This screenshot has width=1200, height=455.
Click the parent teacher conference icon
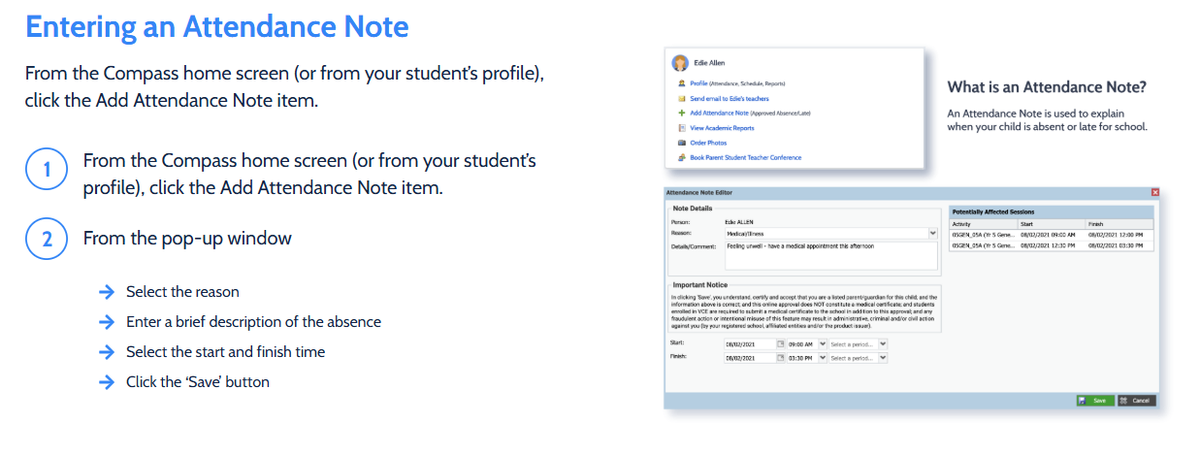(x=681, y=157)
